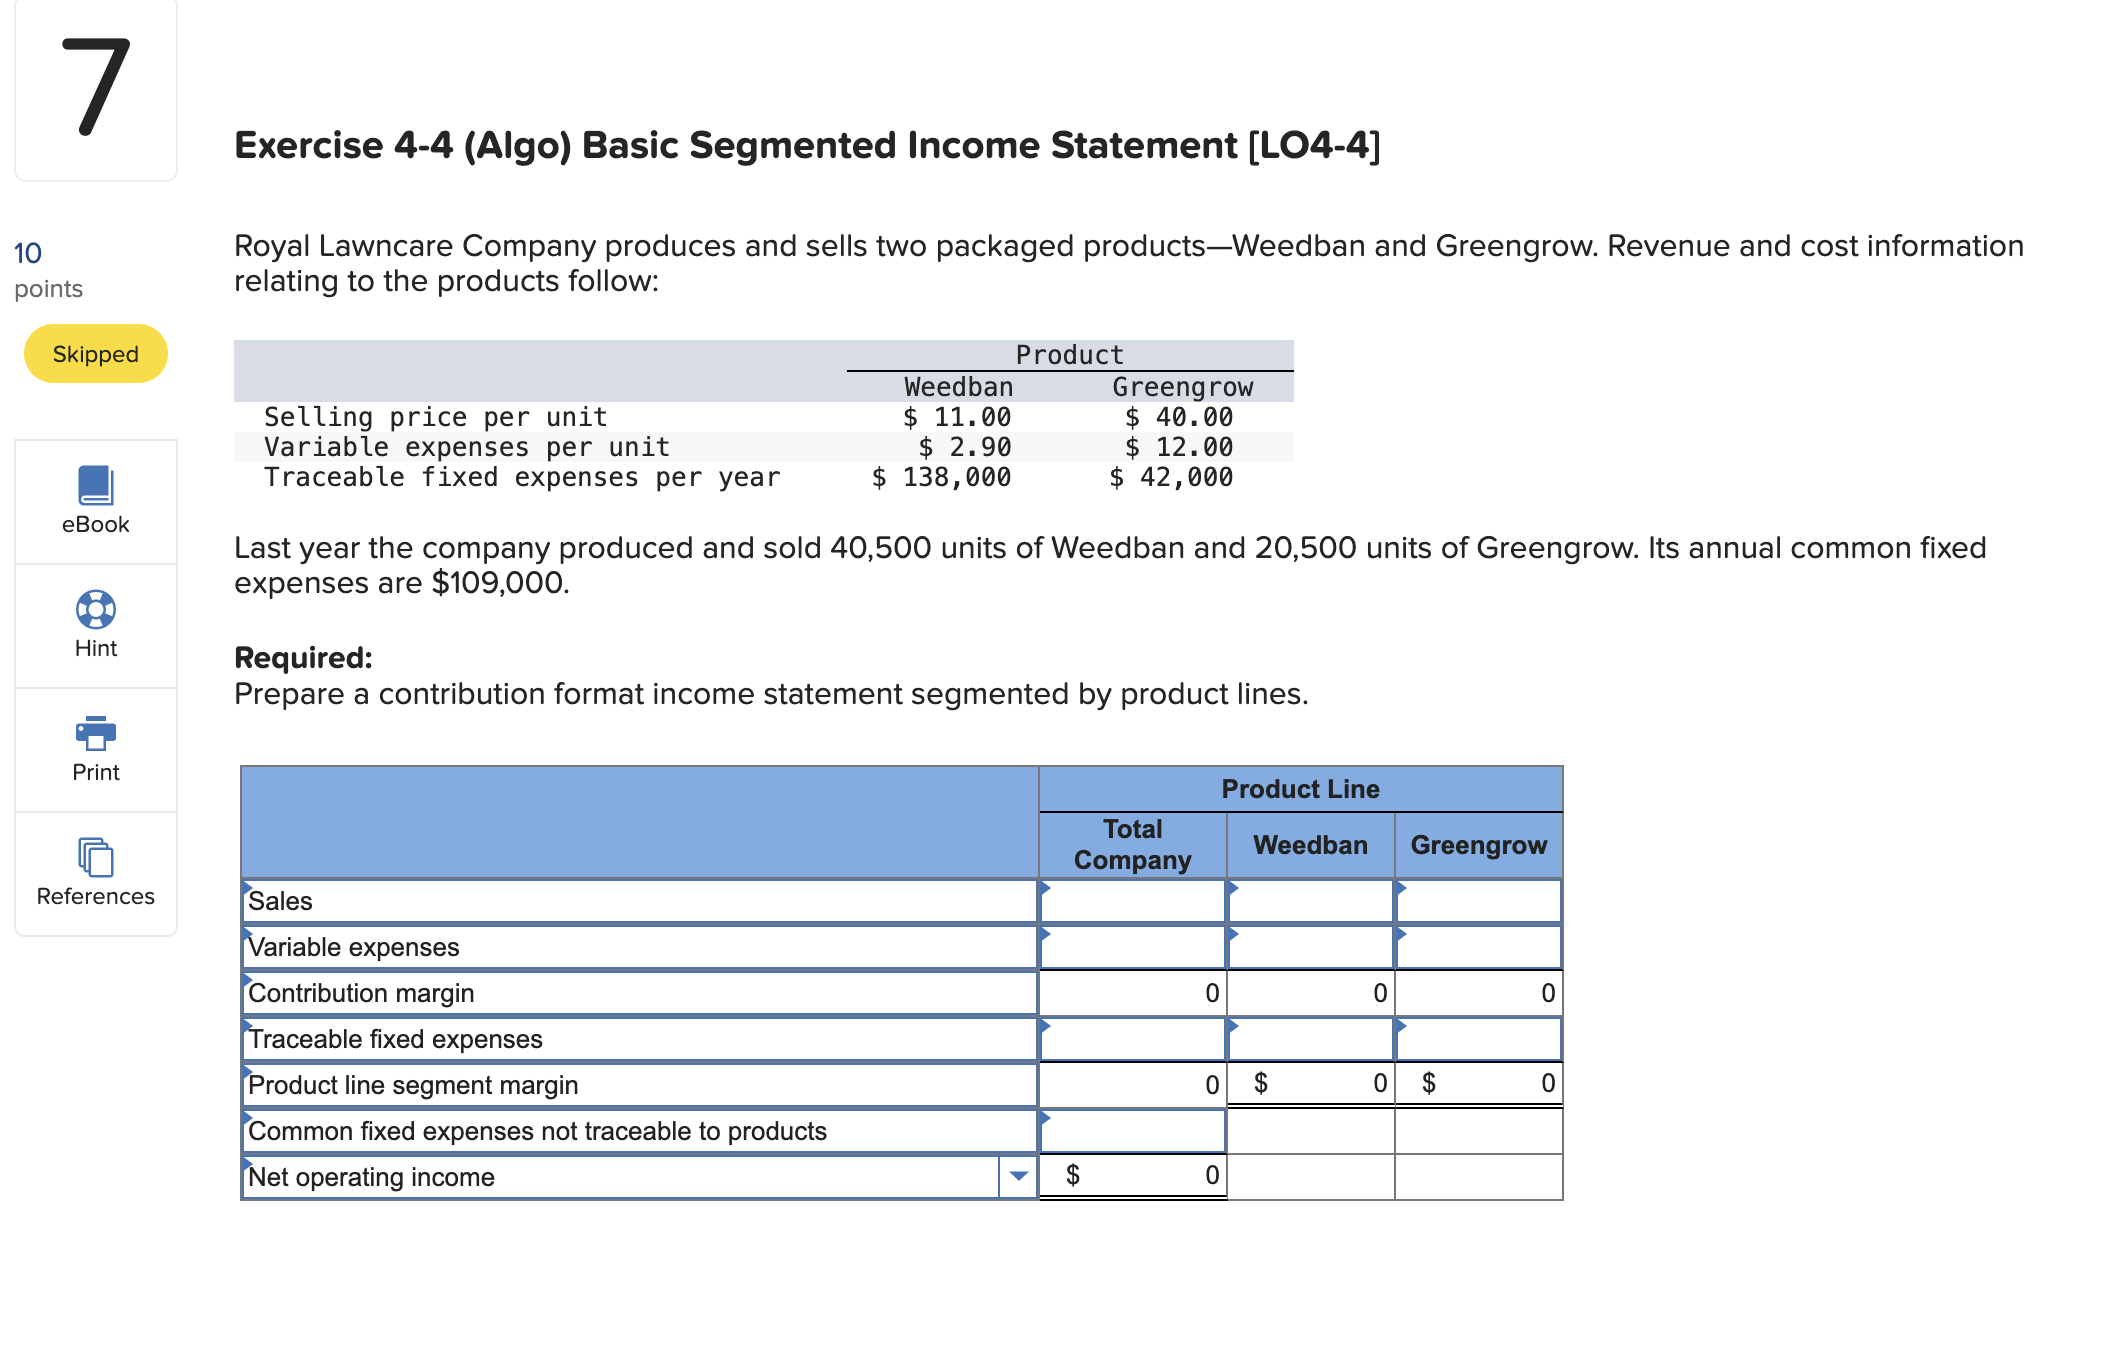
Task: Click the Weedban column header
Action: pyautogui.click(x=1310, y=845)
